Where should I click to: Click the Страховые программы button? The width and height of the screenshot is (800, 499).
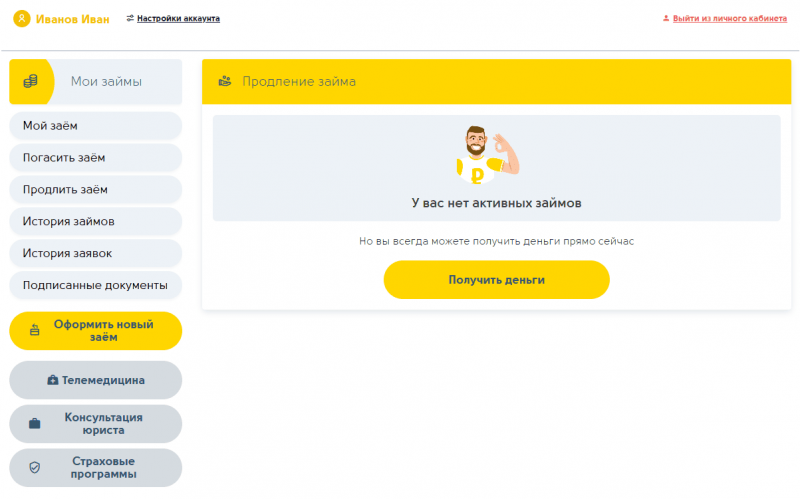(103, 467)
